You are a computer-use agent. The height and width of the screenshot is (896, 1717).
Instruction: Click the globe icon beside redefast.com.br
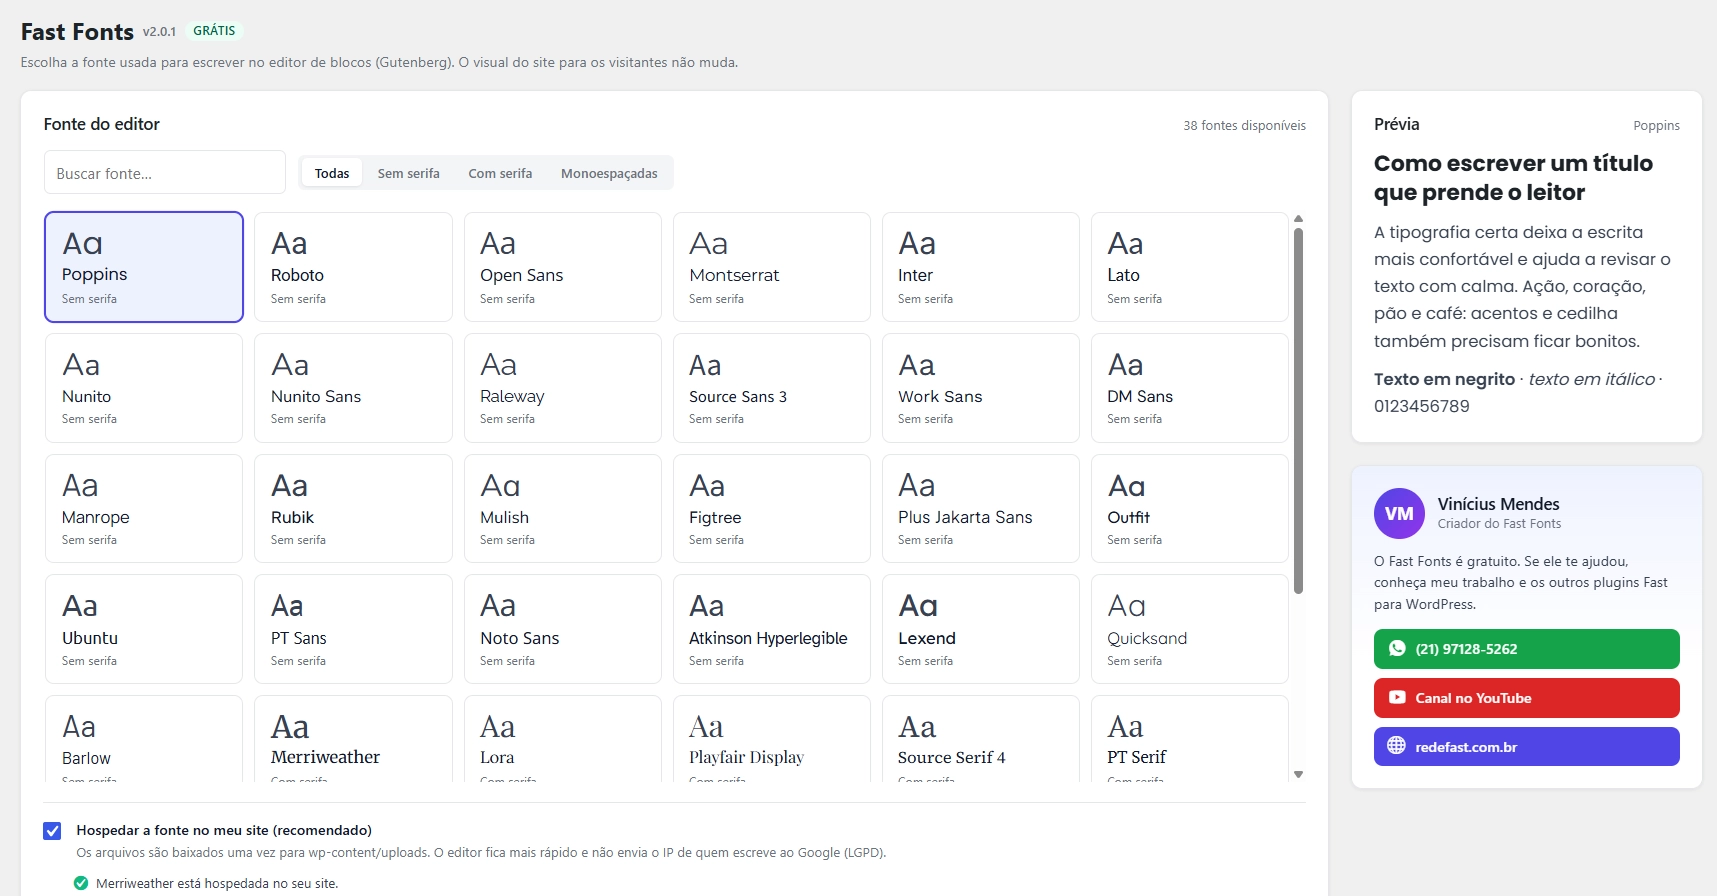coord(1397,746)
